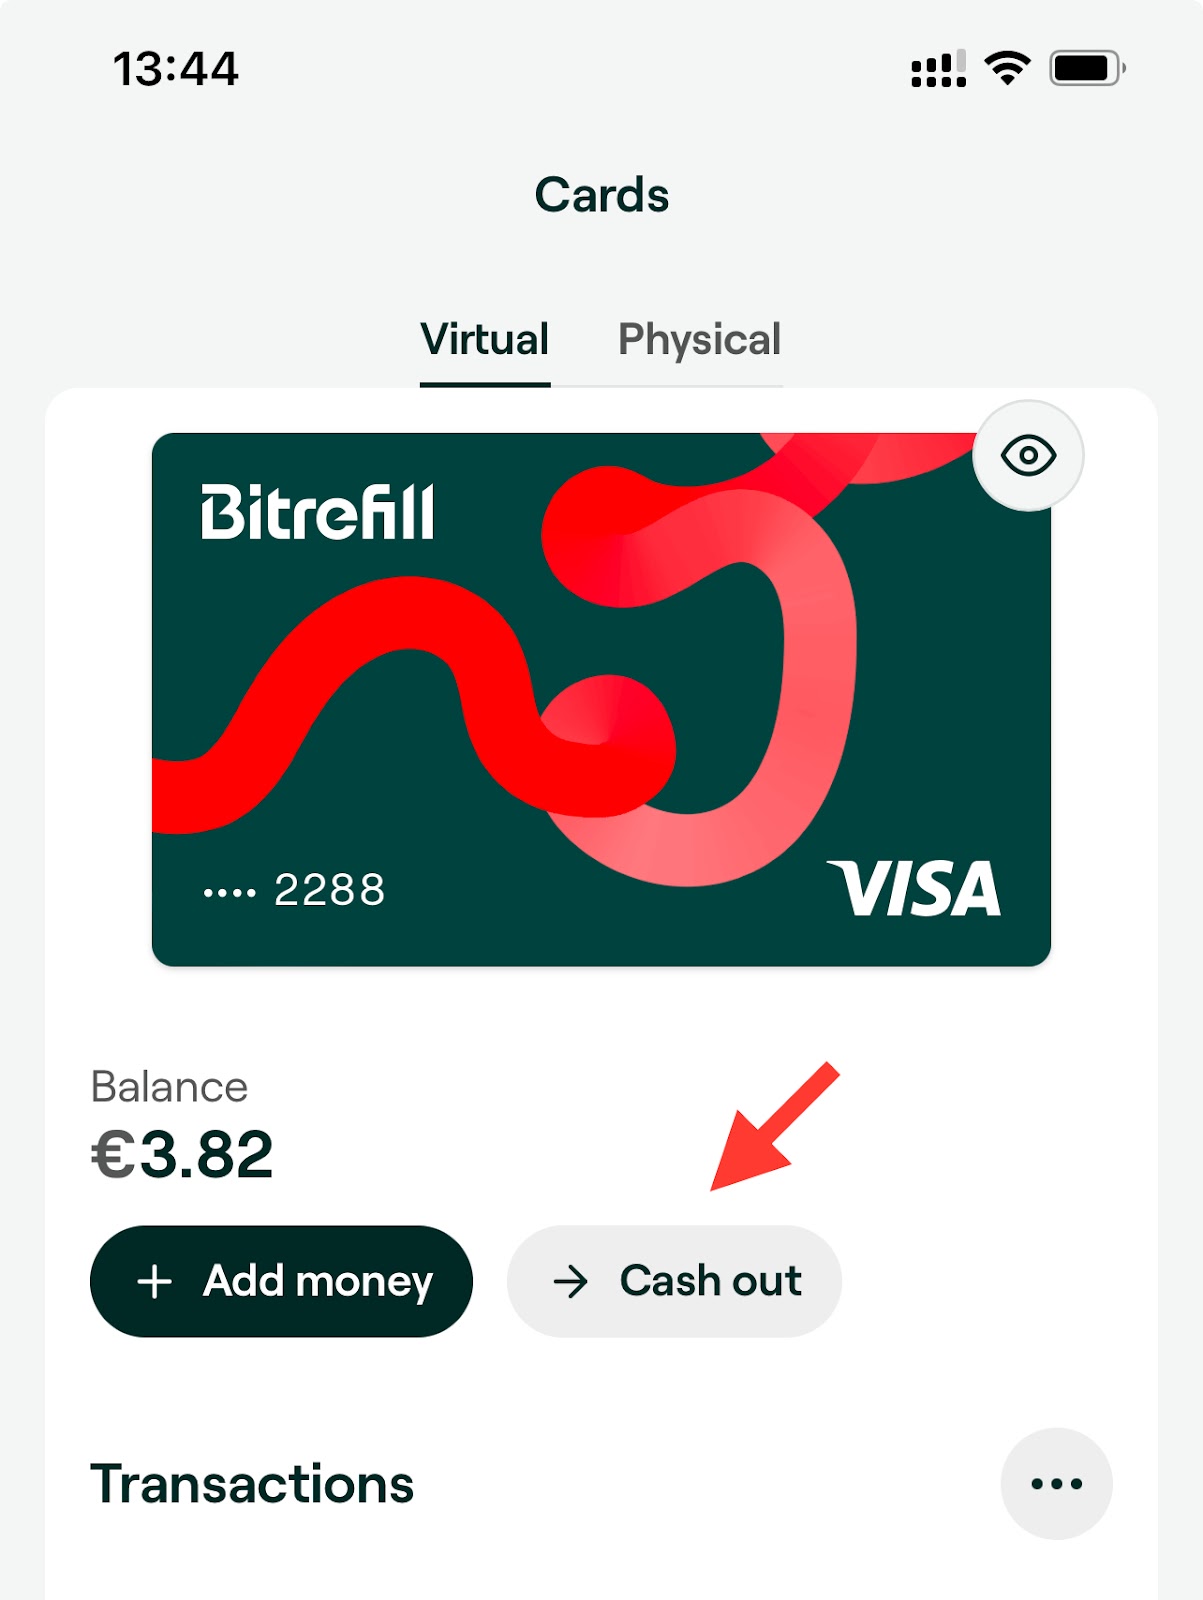Tap the card number ending 2288

pos(295,890)
